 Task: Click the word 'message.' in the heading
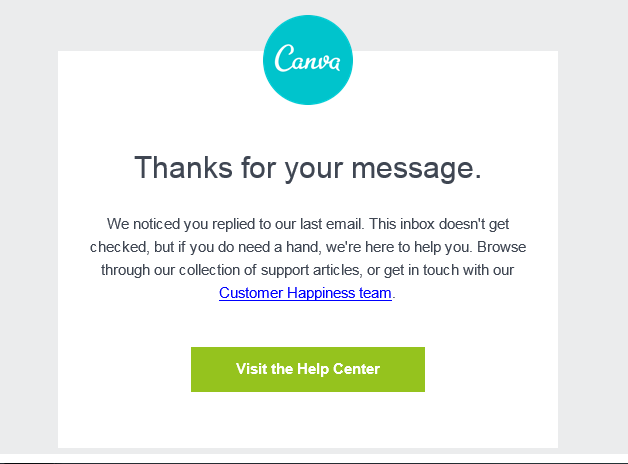point(417,168)
